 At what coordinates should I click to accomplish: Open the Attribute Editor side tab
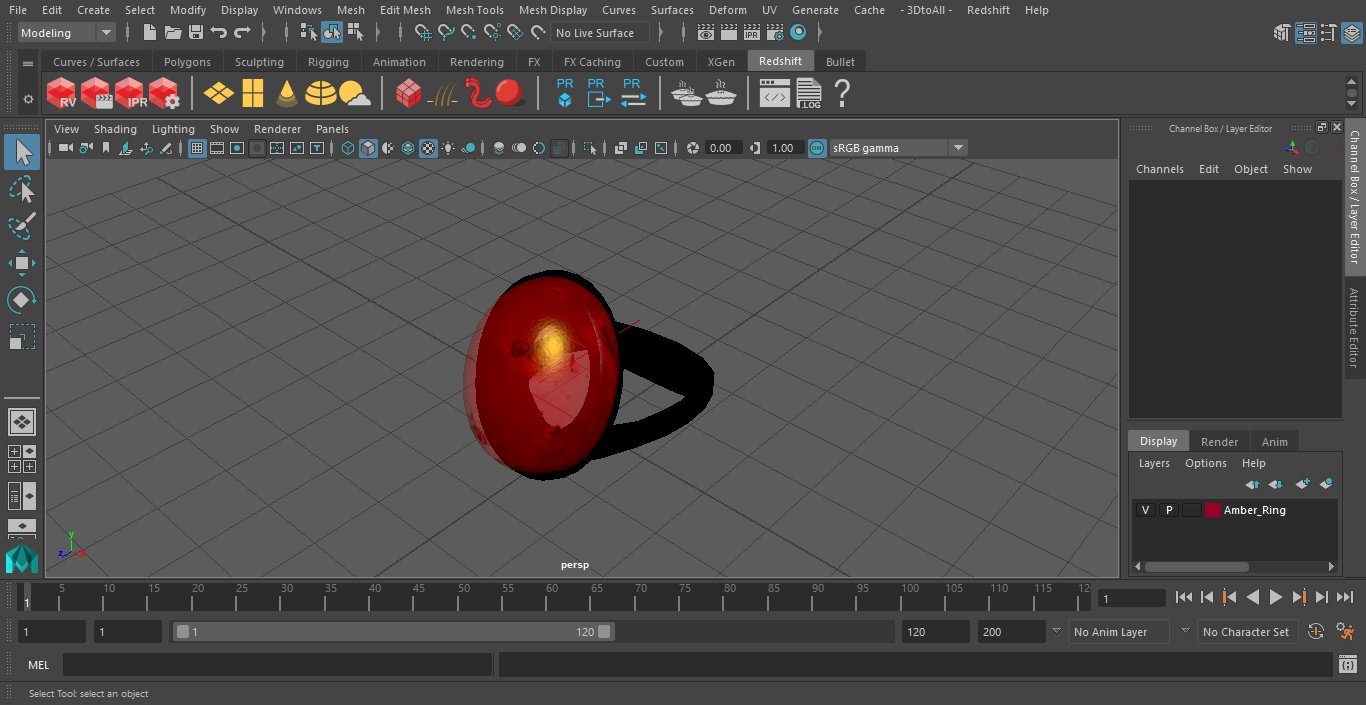tap(1355, 327)
